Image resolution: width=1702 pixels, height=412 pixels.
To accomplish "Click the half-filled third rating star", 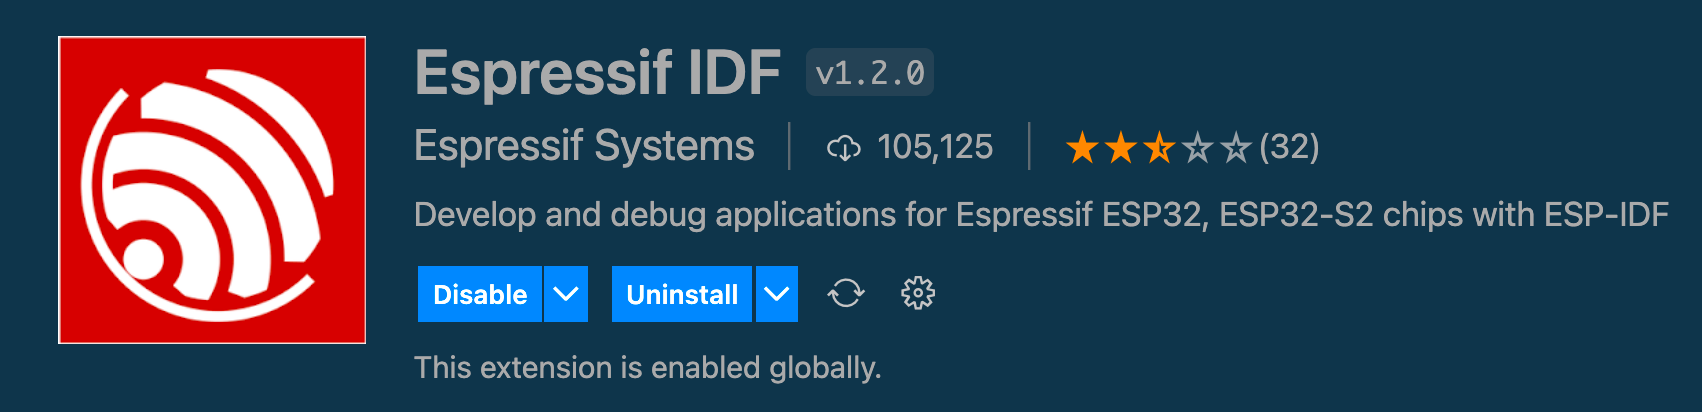I will click(1159, 148).
